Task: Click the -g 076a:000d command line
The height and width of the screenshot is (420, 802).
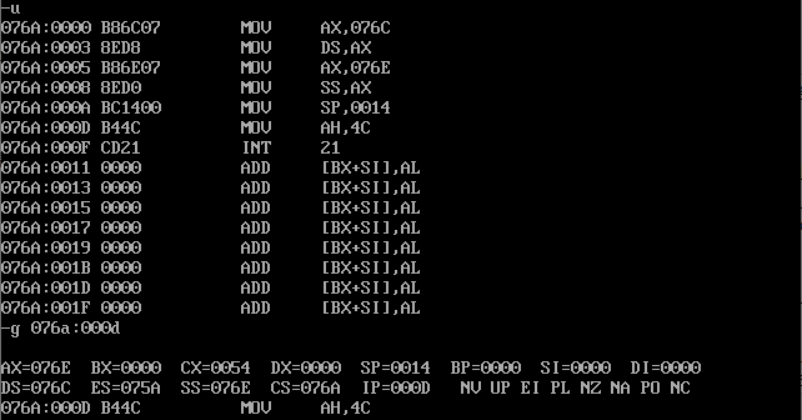Action: click(60, 328)
